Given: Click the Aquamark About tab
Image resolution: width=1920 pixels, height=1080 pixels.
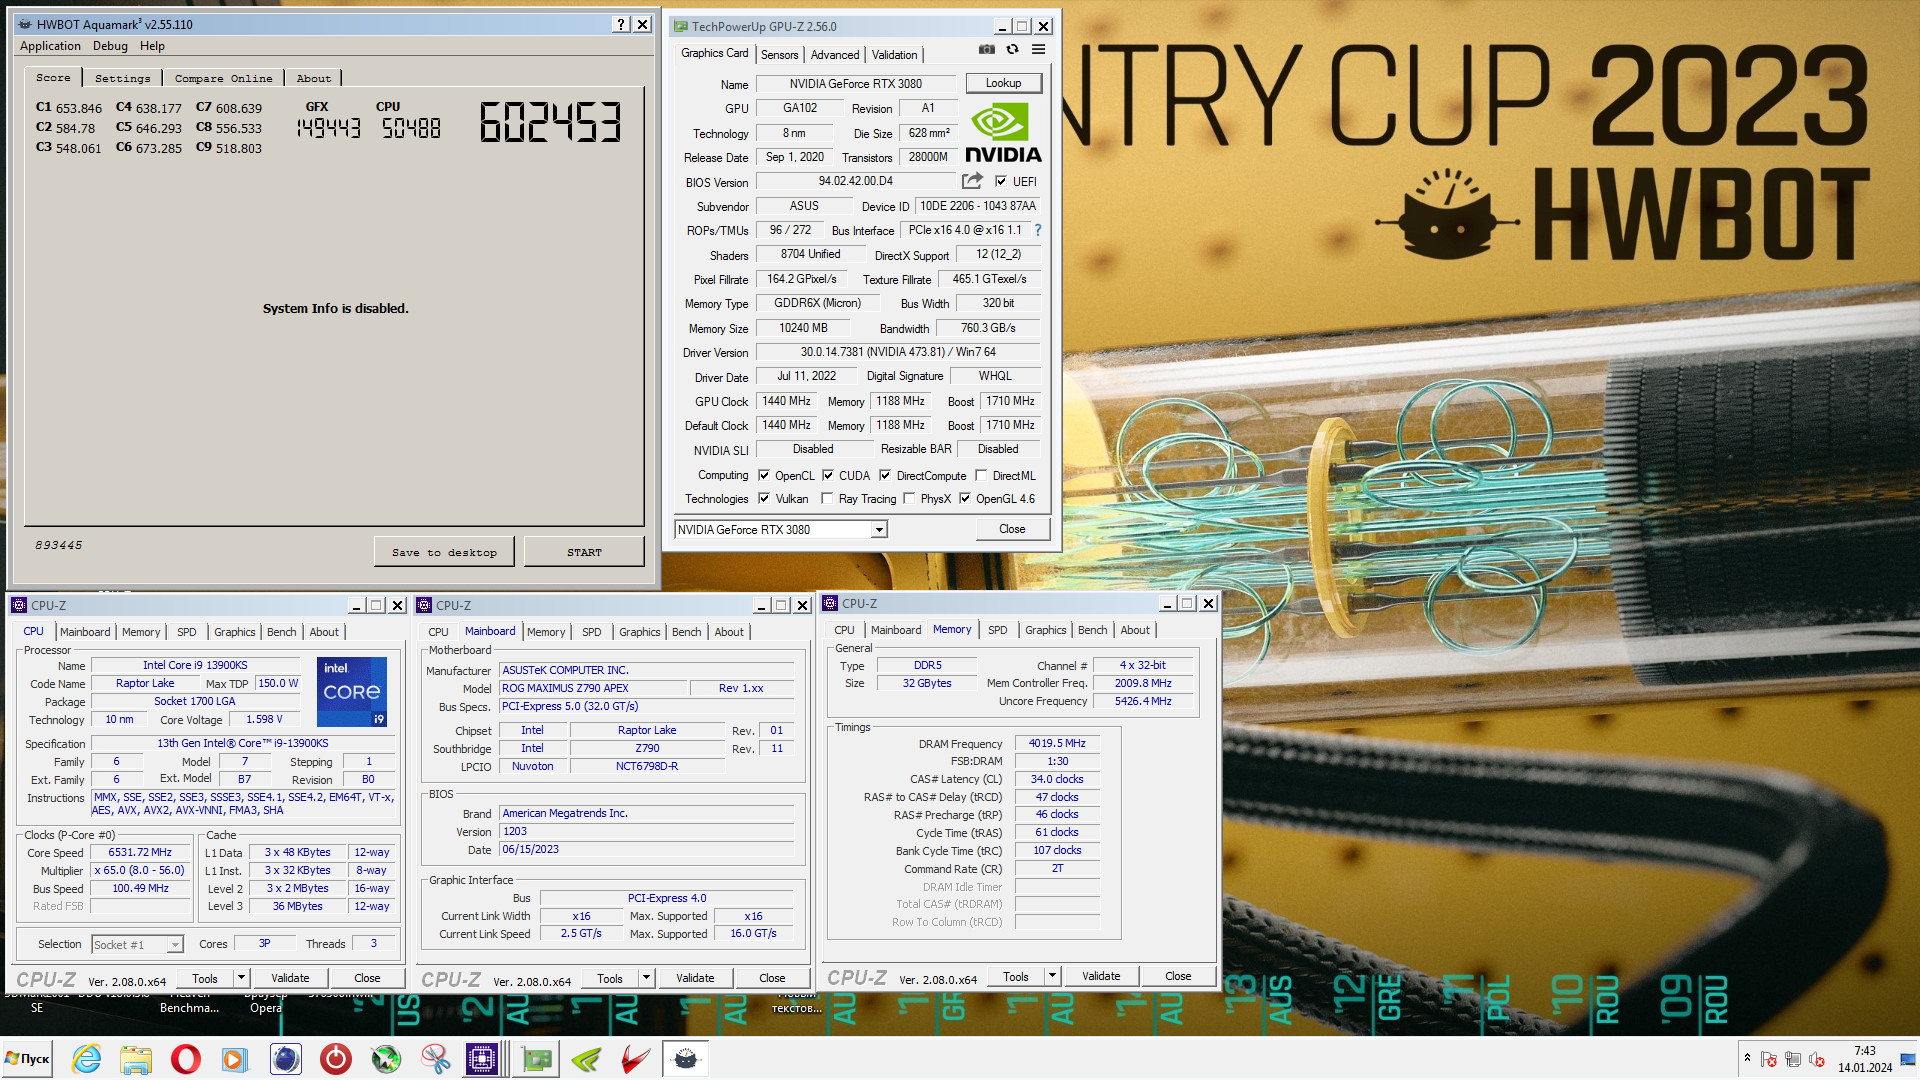Looking at the screenshot, I should click(313, 78).
